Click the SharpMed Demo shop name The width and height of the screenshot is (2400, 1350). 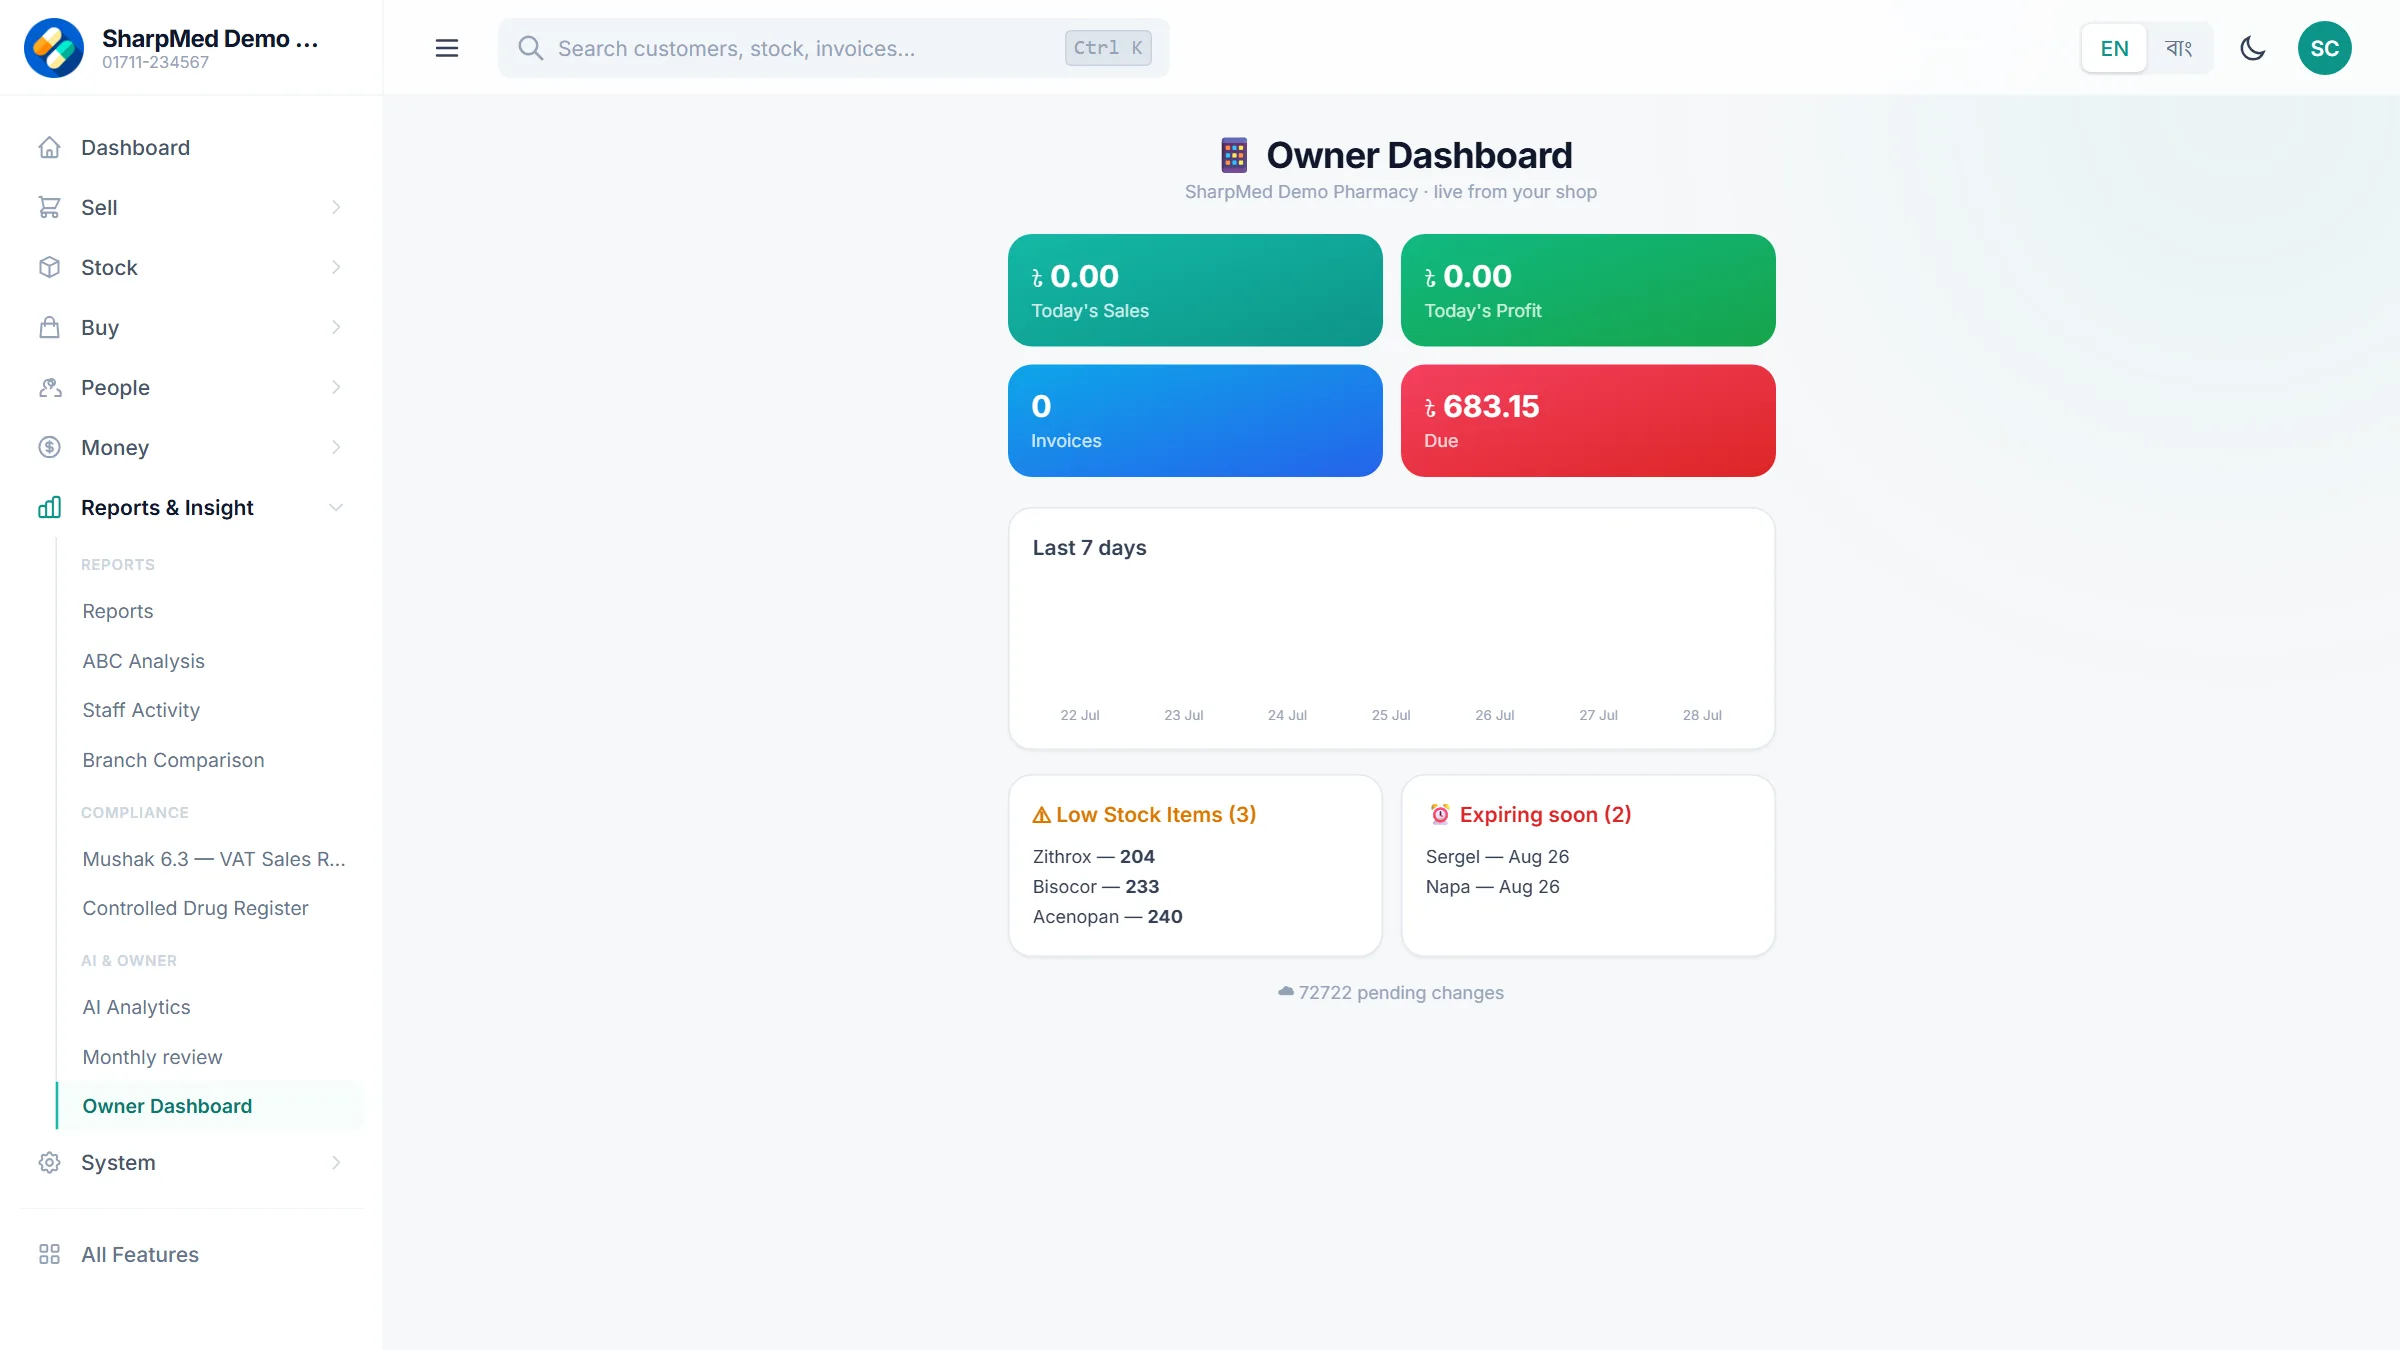click(210, 38)
